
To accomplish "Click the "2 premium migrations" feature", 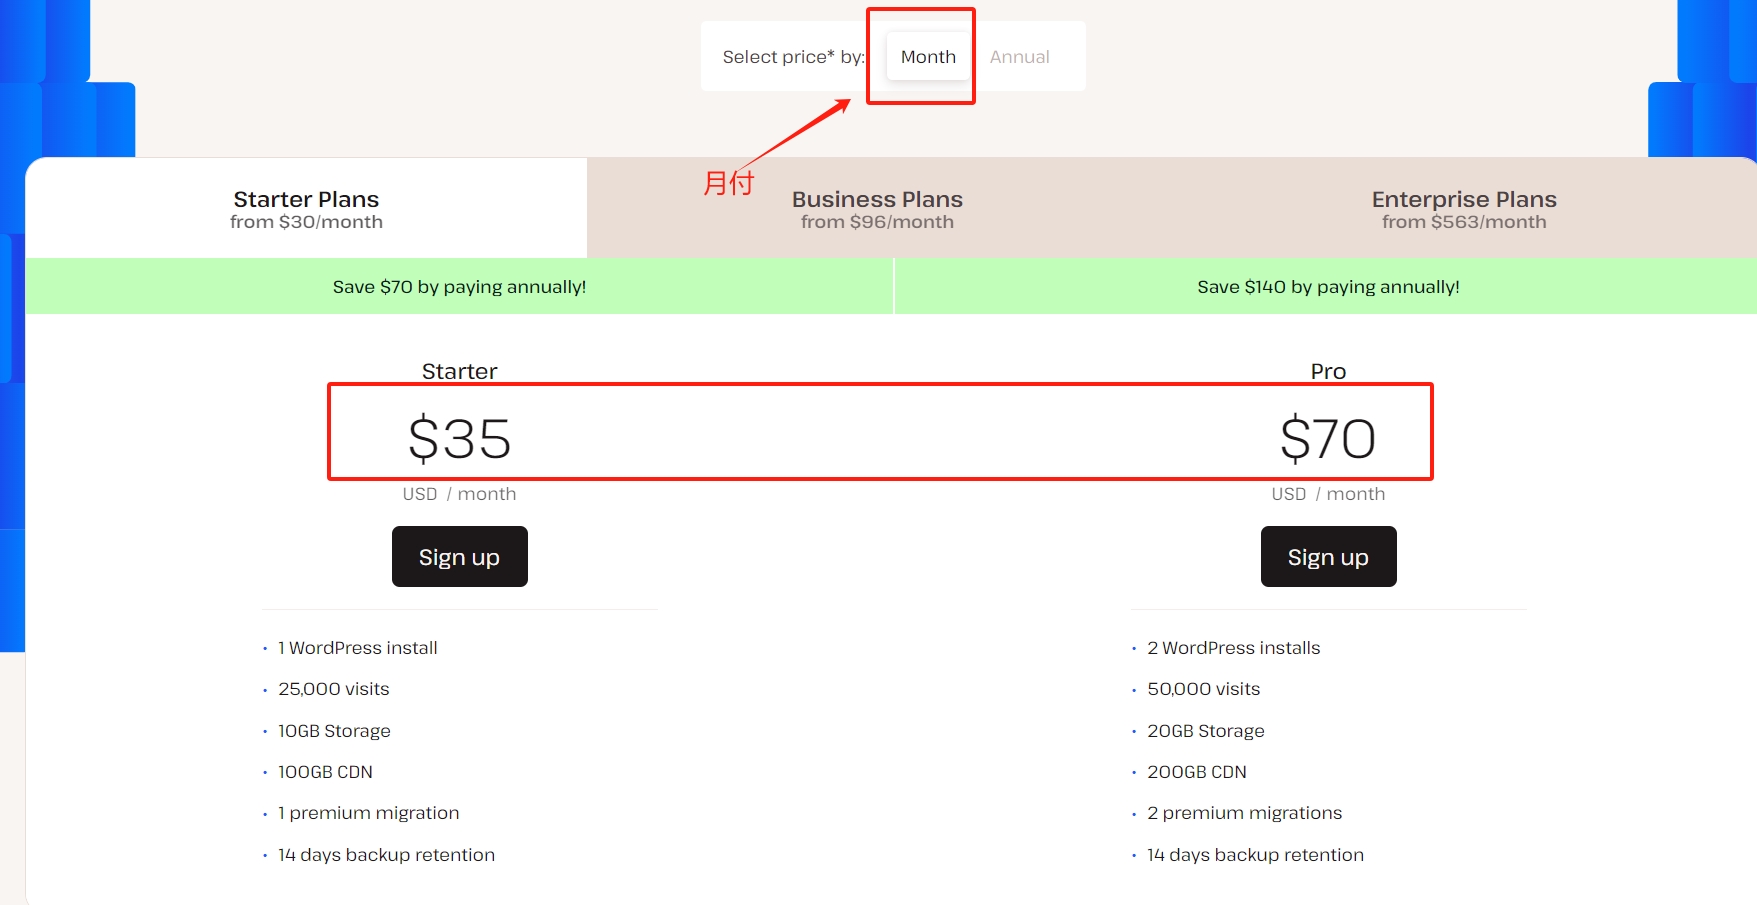I will pyautogui.click(x=1244, y=813).
